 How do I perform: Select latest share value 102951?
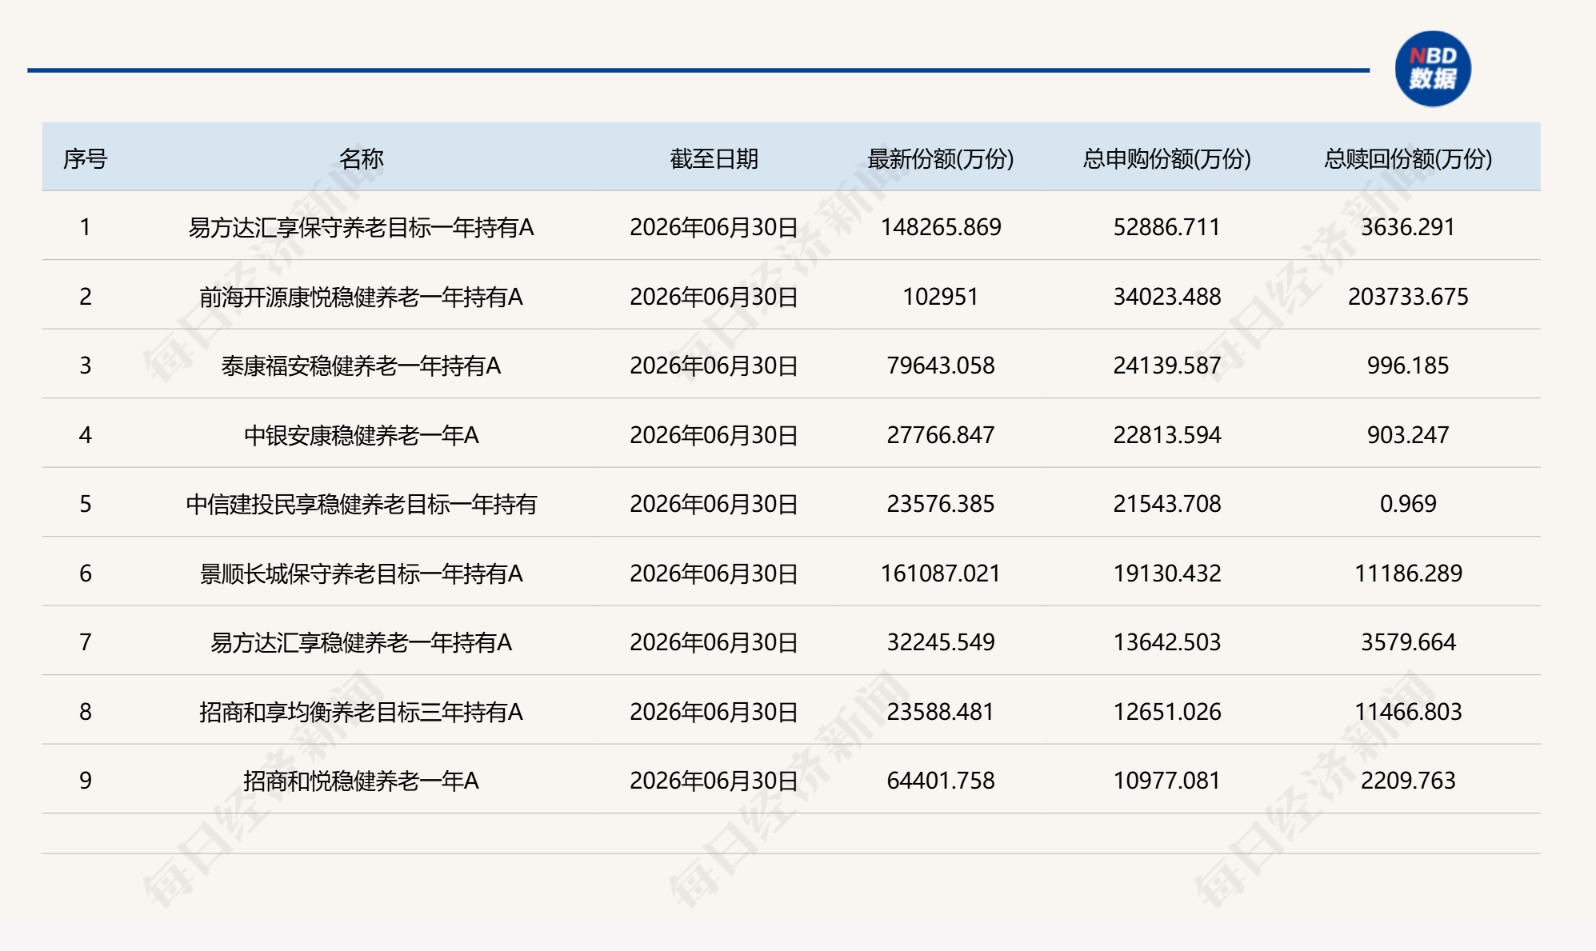click(x=940, y=297)
